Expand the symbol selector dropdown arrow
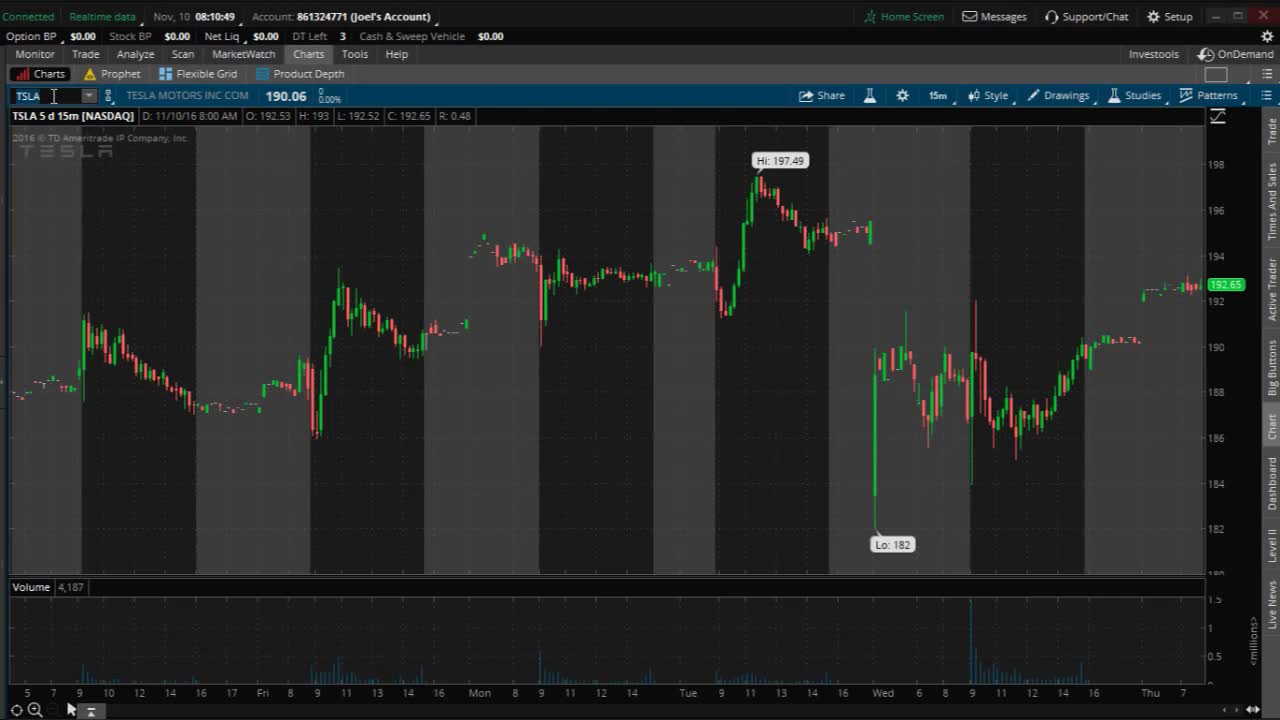1280x720 pixels. tap(89, 96)
